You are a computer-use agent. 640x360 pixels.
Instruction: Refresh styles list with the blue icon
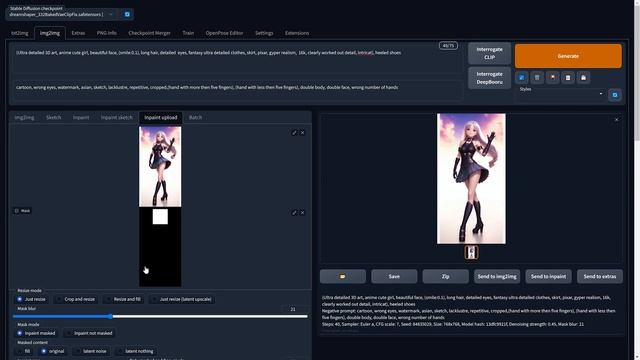pyautogui.click(x=615, y=95)
